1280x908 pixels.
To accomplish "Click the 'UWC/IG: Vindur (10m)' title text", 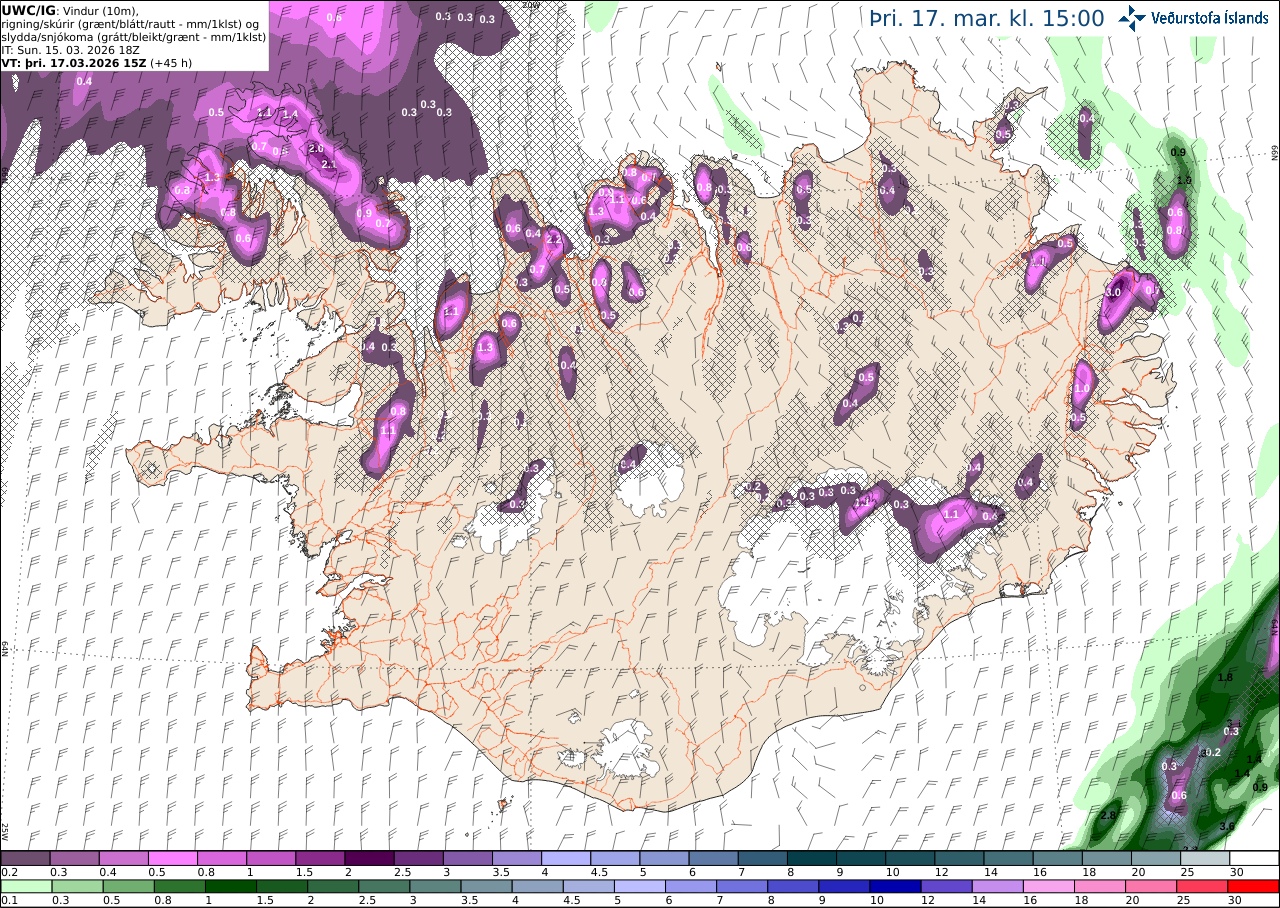I will (x=70, y=10).
